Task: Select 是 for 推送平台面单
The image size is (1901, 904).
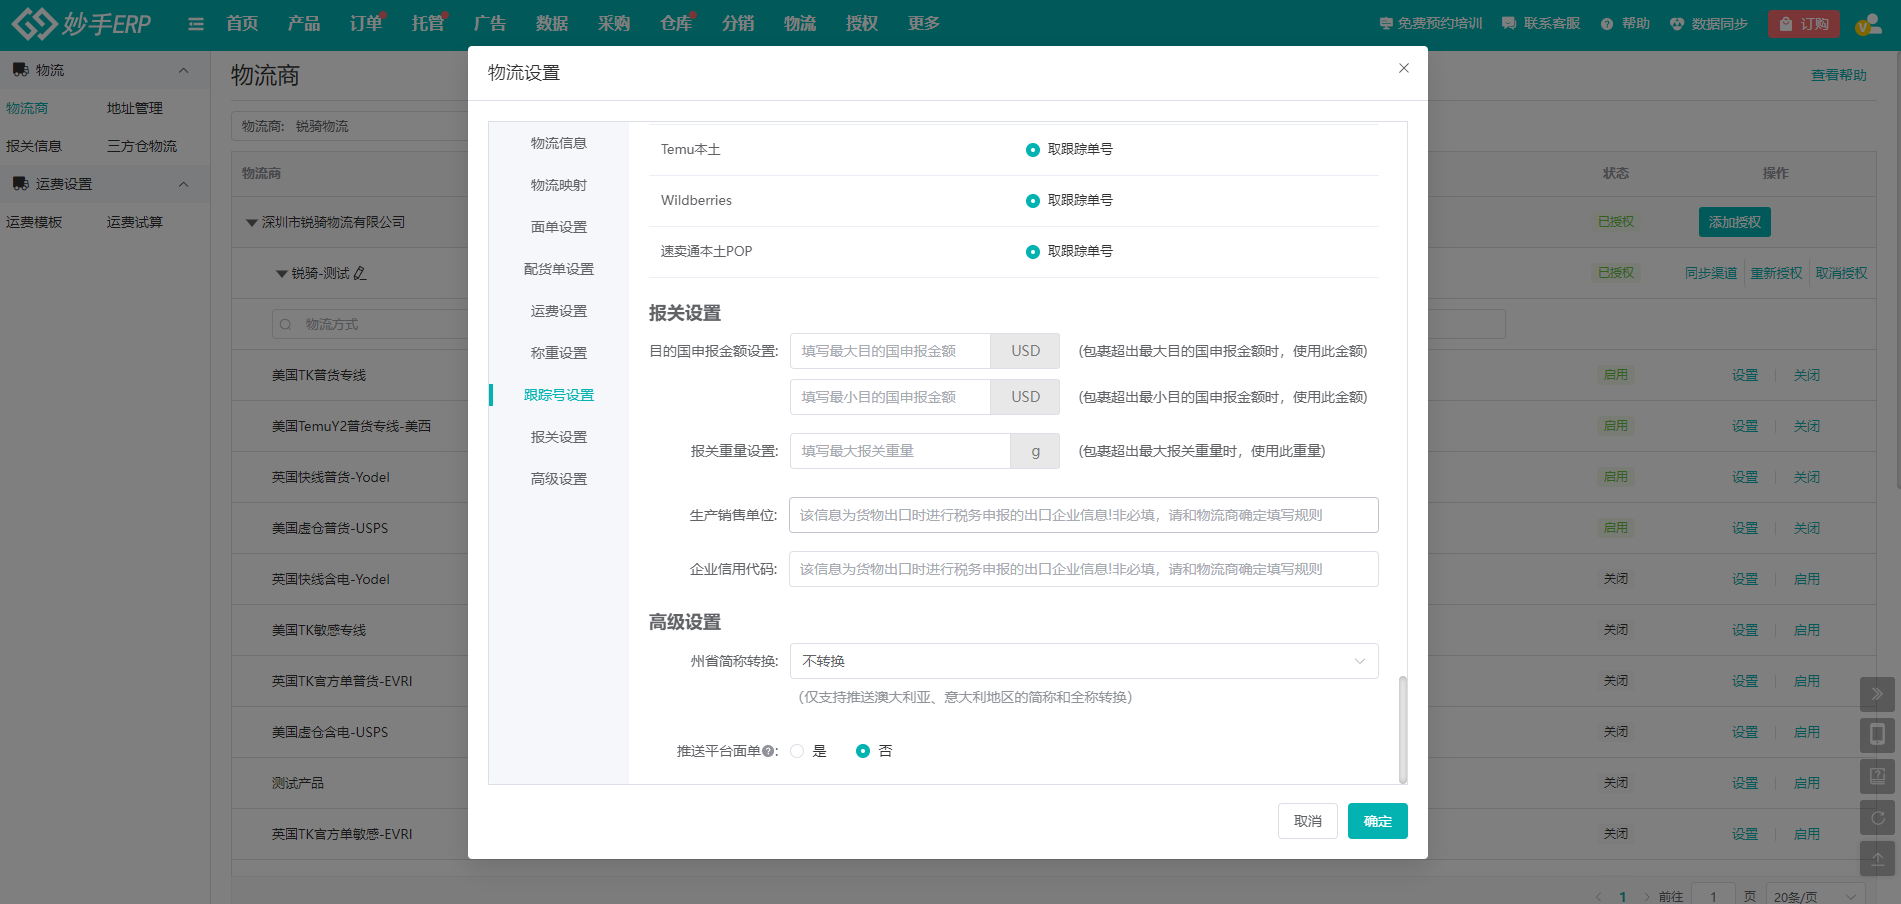Action: (x=797, y=750)
